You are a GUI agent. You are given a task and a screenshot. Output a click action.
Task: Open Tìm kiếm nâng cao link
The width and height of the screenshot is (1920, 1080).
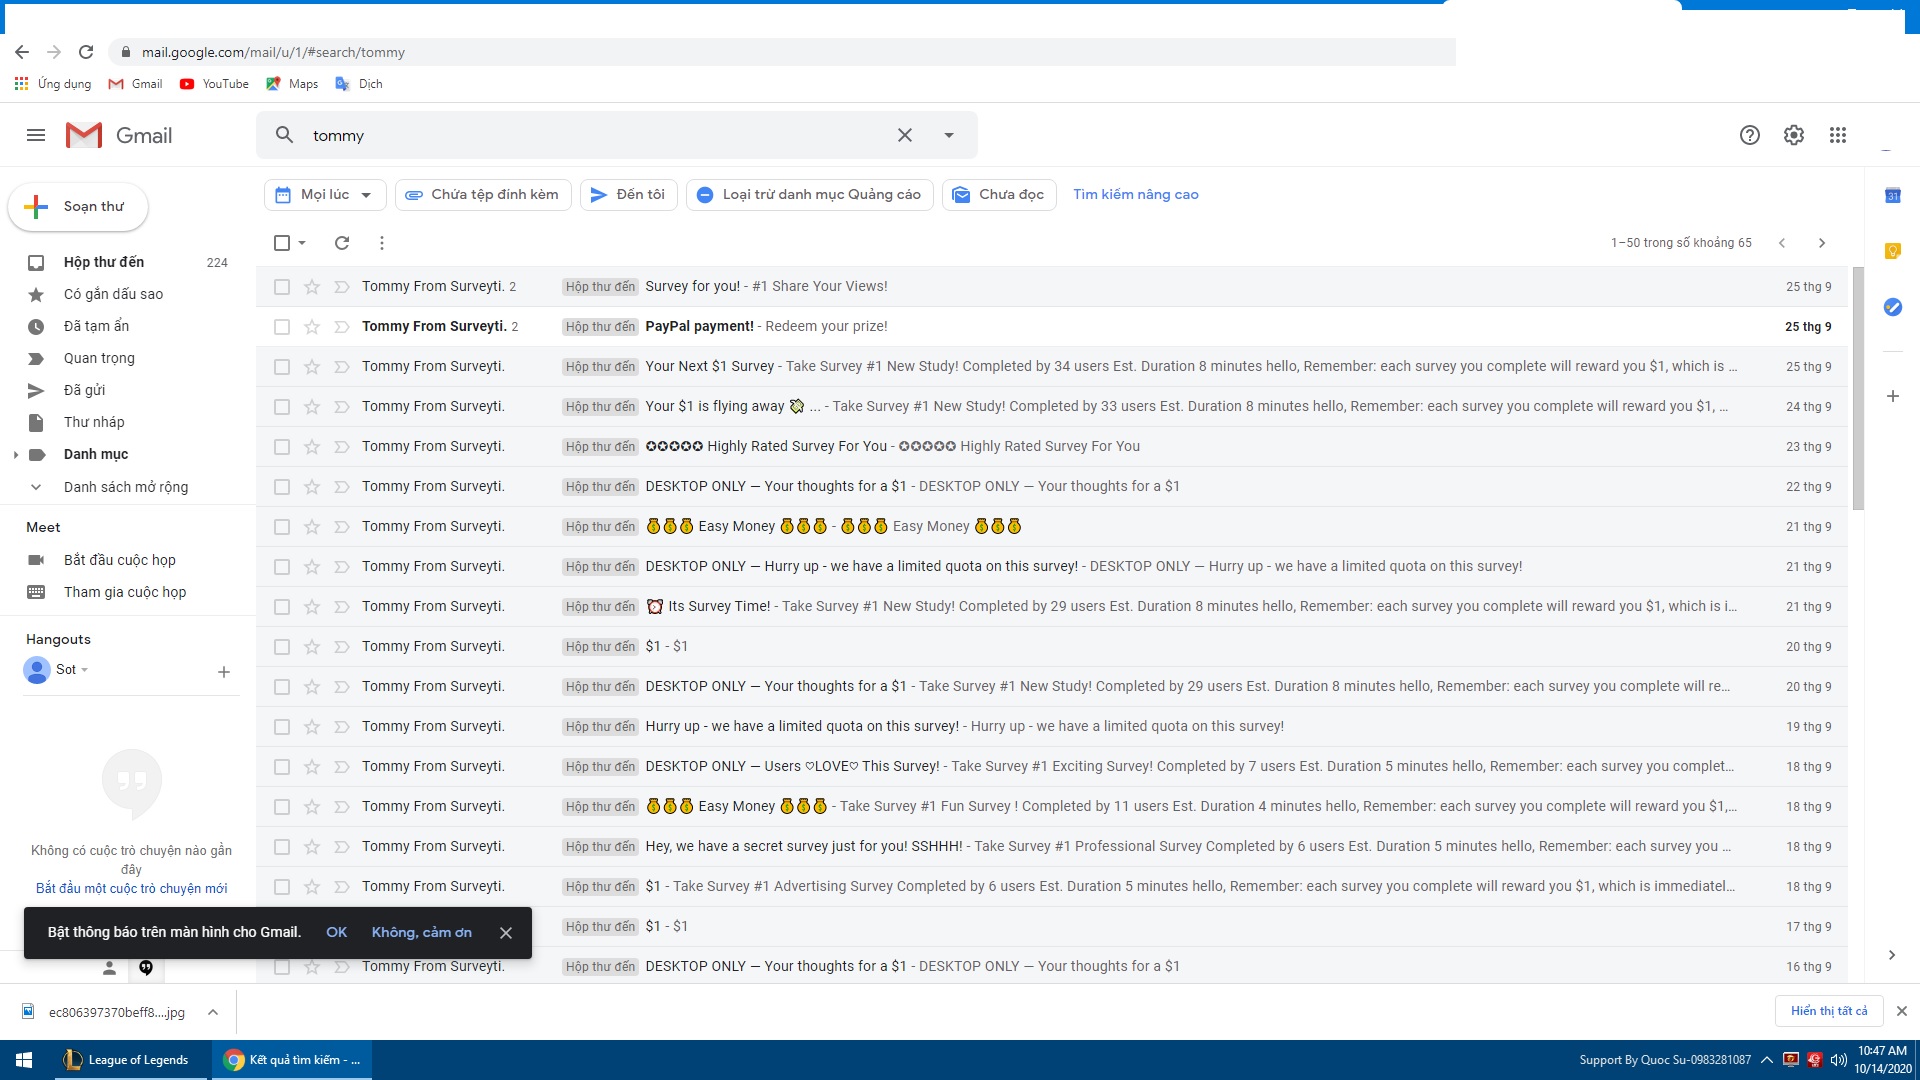click(1135, 195)
